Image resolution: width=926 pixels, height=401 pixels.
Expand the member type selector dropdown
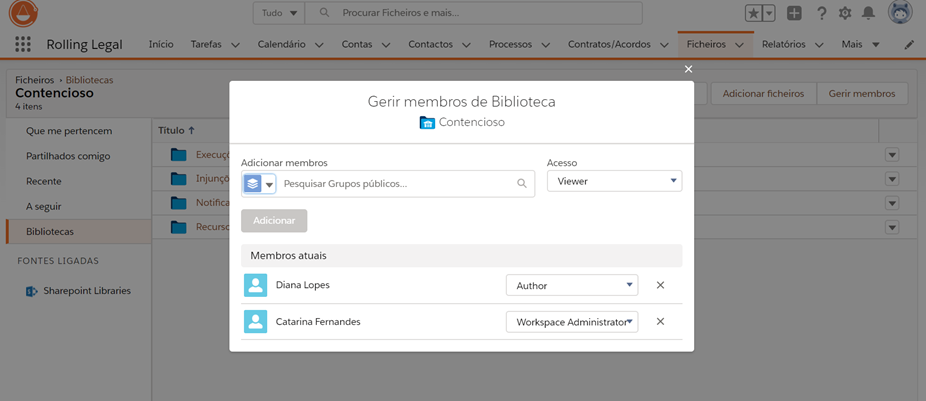[259, 184]
